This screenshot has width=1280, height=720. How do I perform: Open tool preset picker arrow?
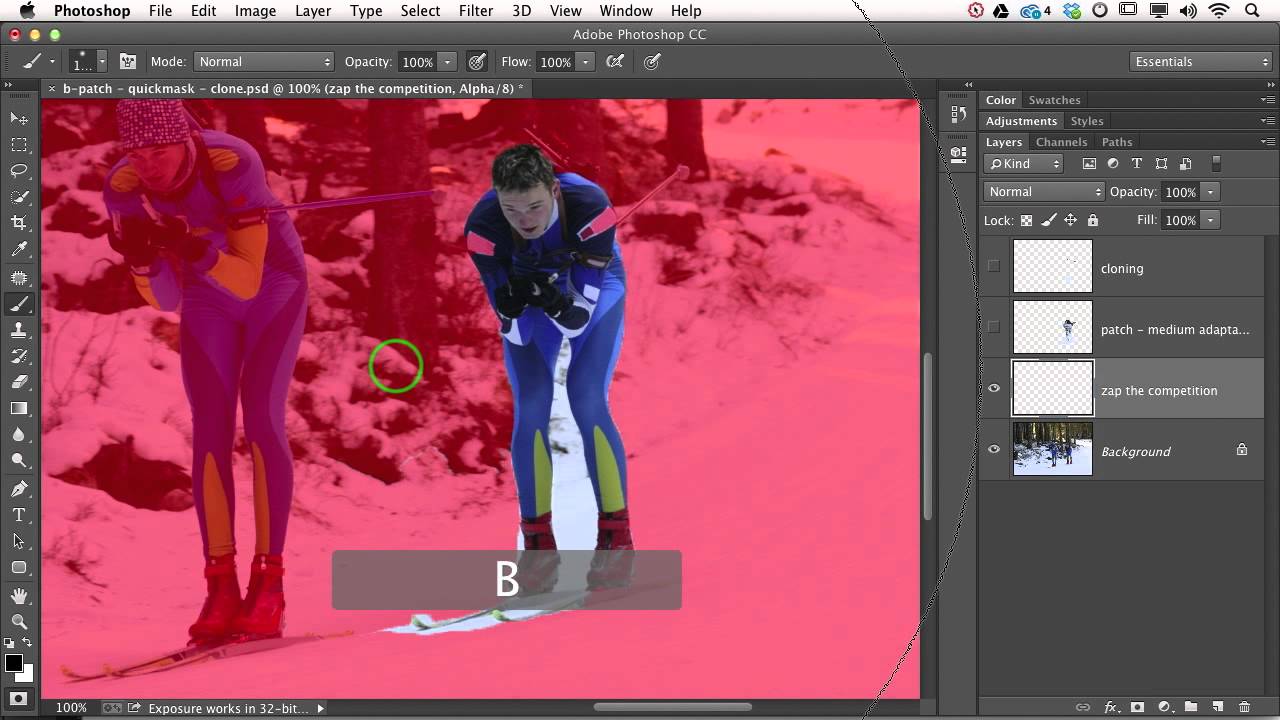(52, 62)
